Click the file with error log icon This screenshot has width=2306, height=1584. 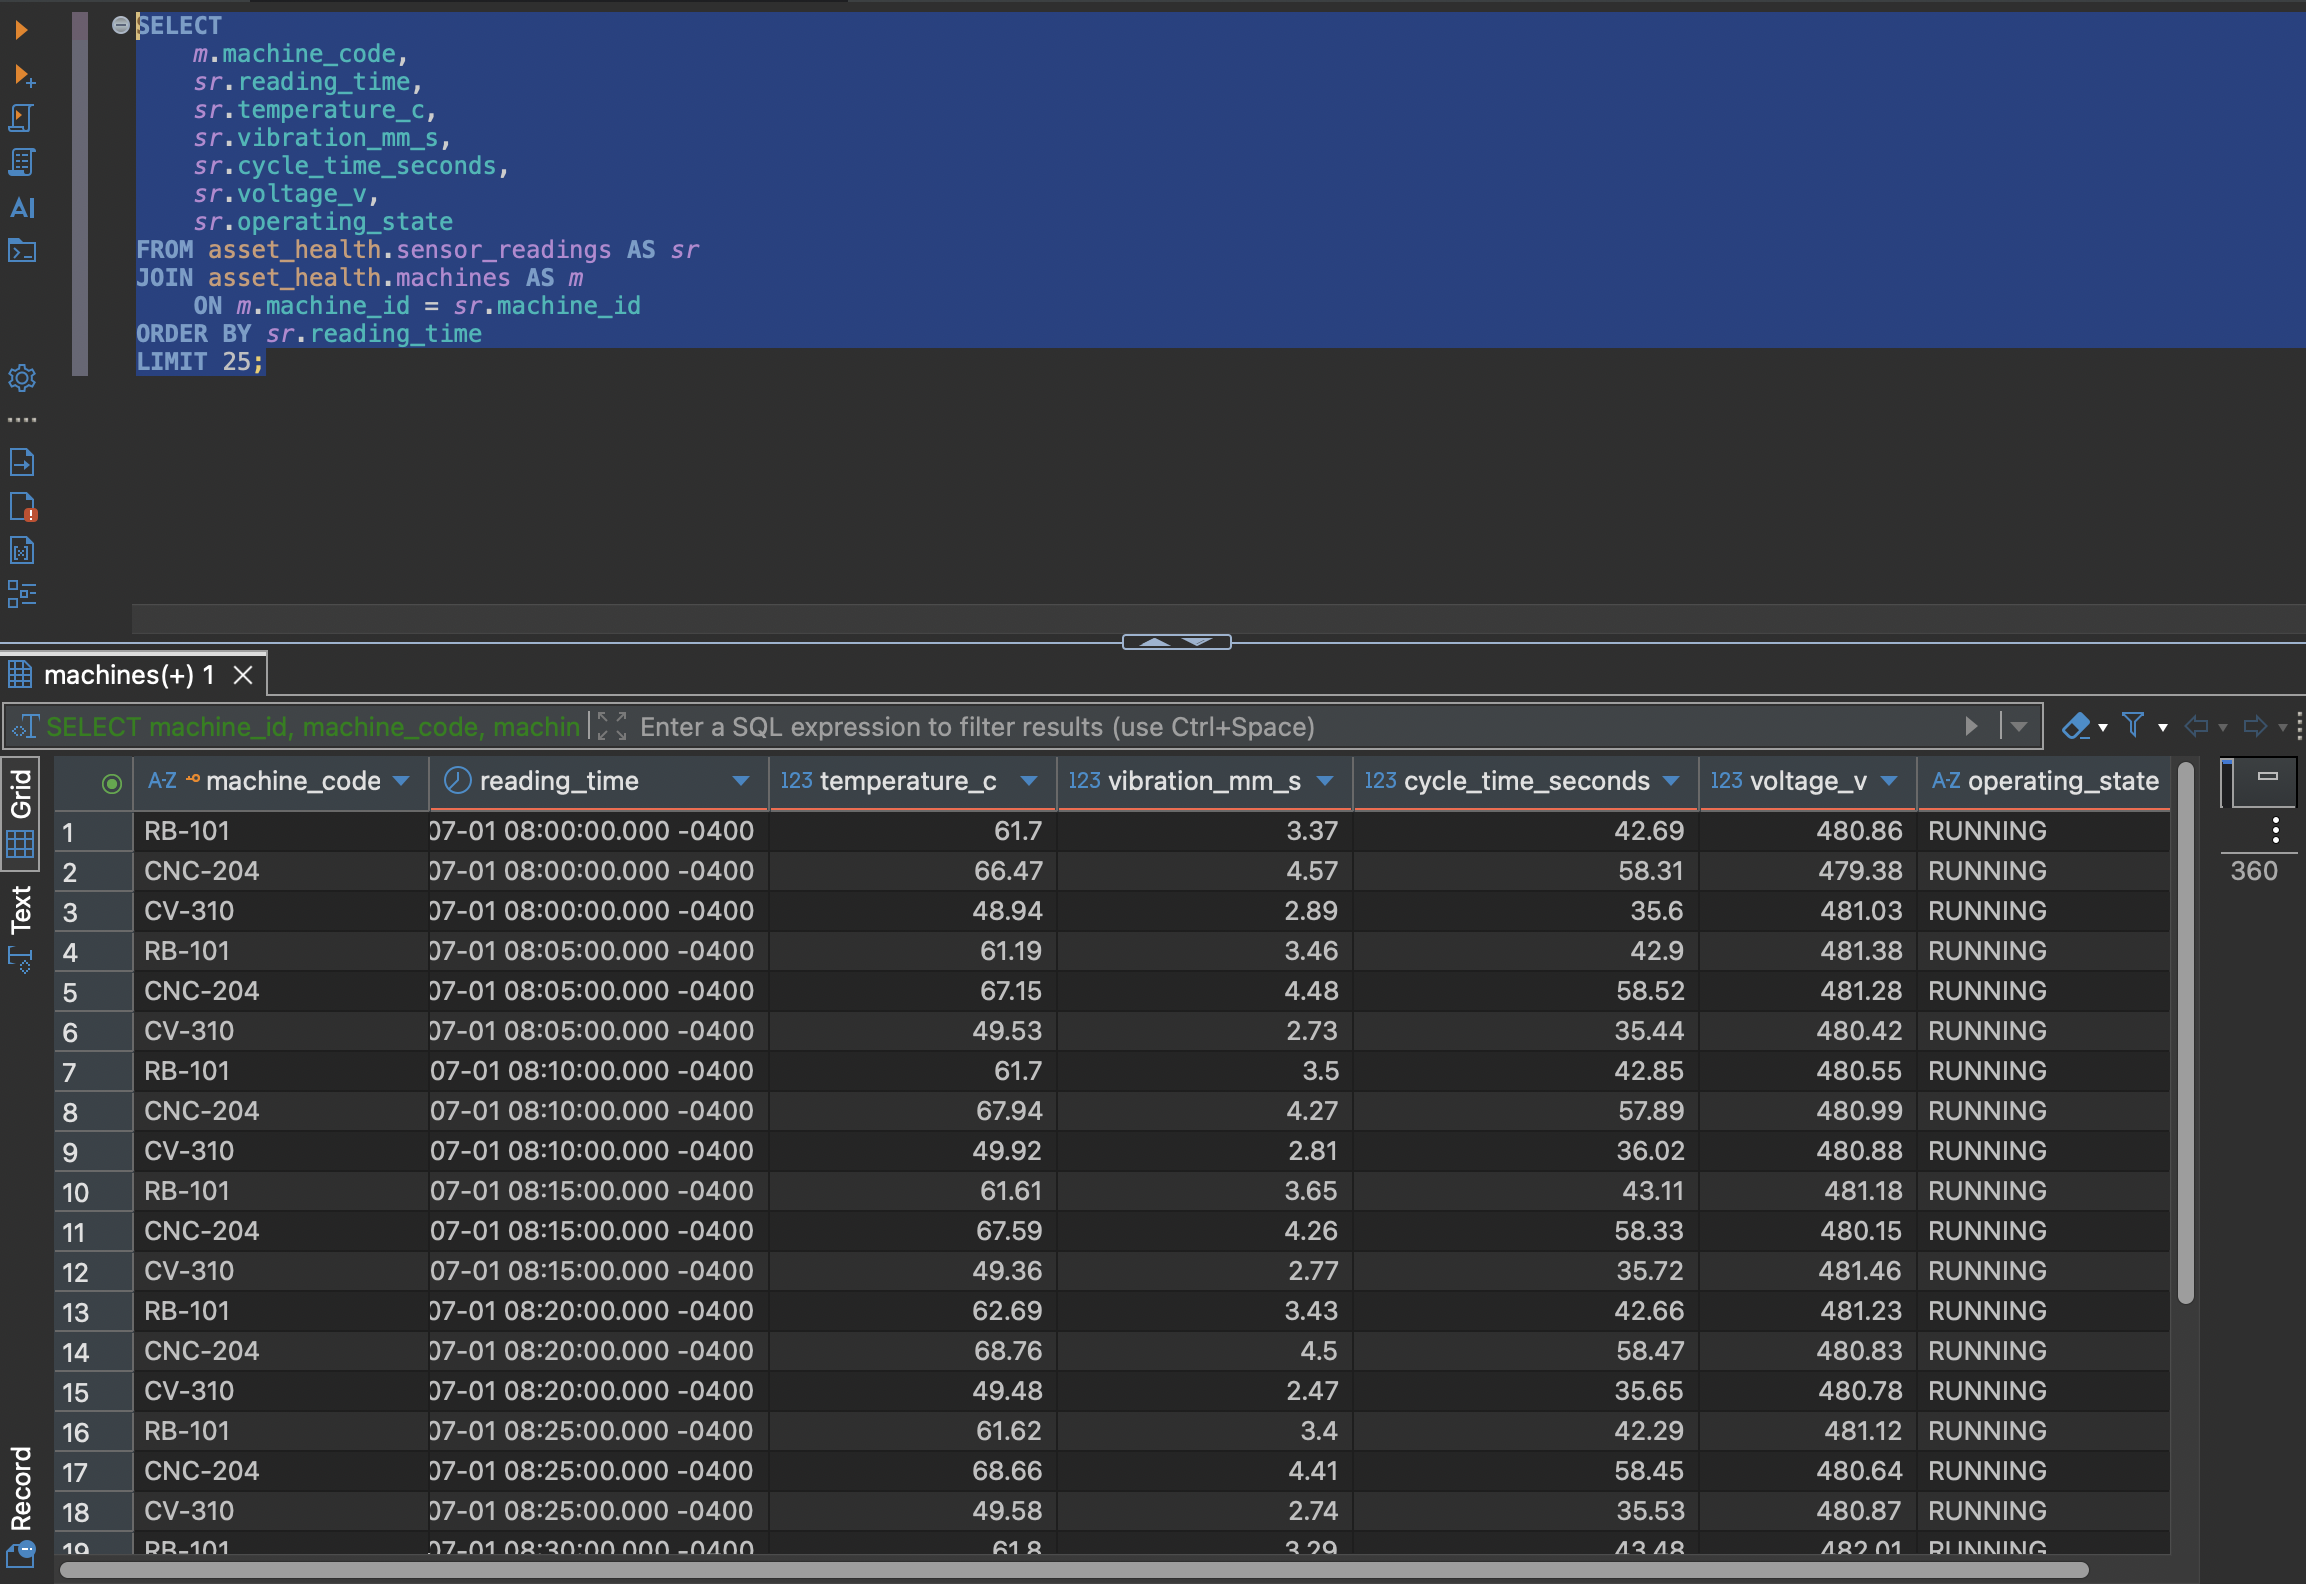(x=21, y=507)
